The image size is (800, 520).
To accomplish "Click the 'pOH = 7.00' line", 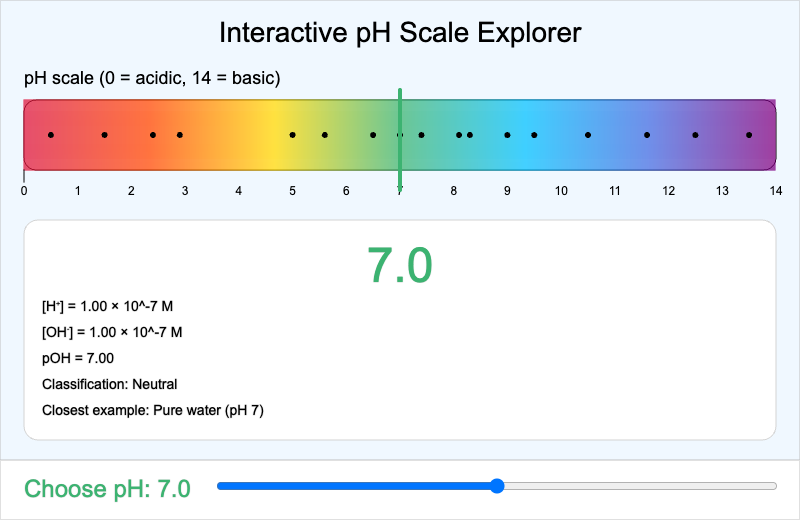I will tap(78, 358).
